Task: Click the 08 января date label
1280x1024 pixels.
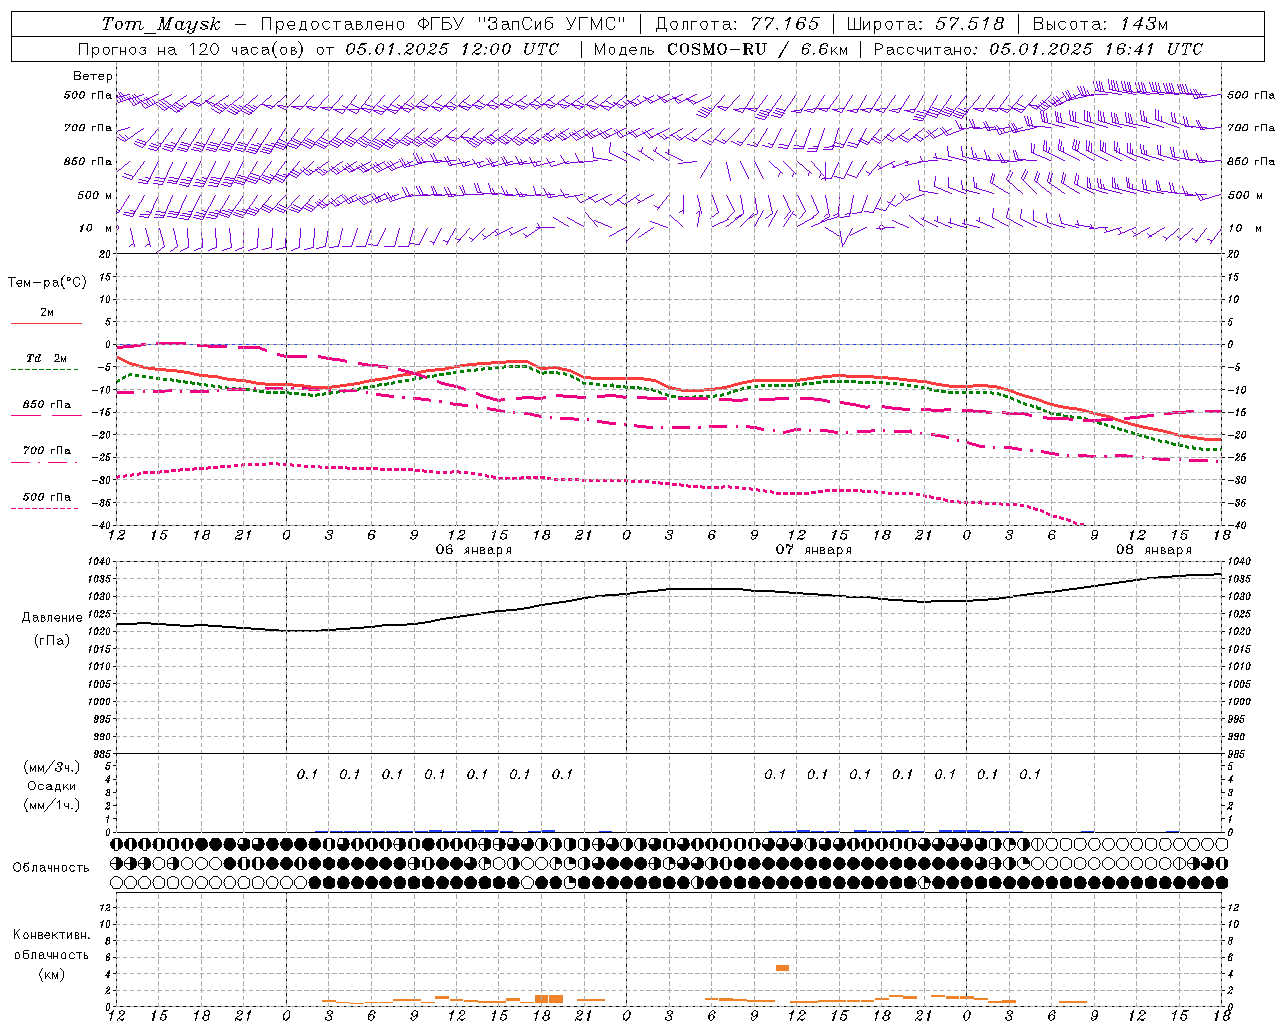Action: coord(1154,550)
